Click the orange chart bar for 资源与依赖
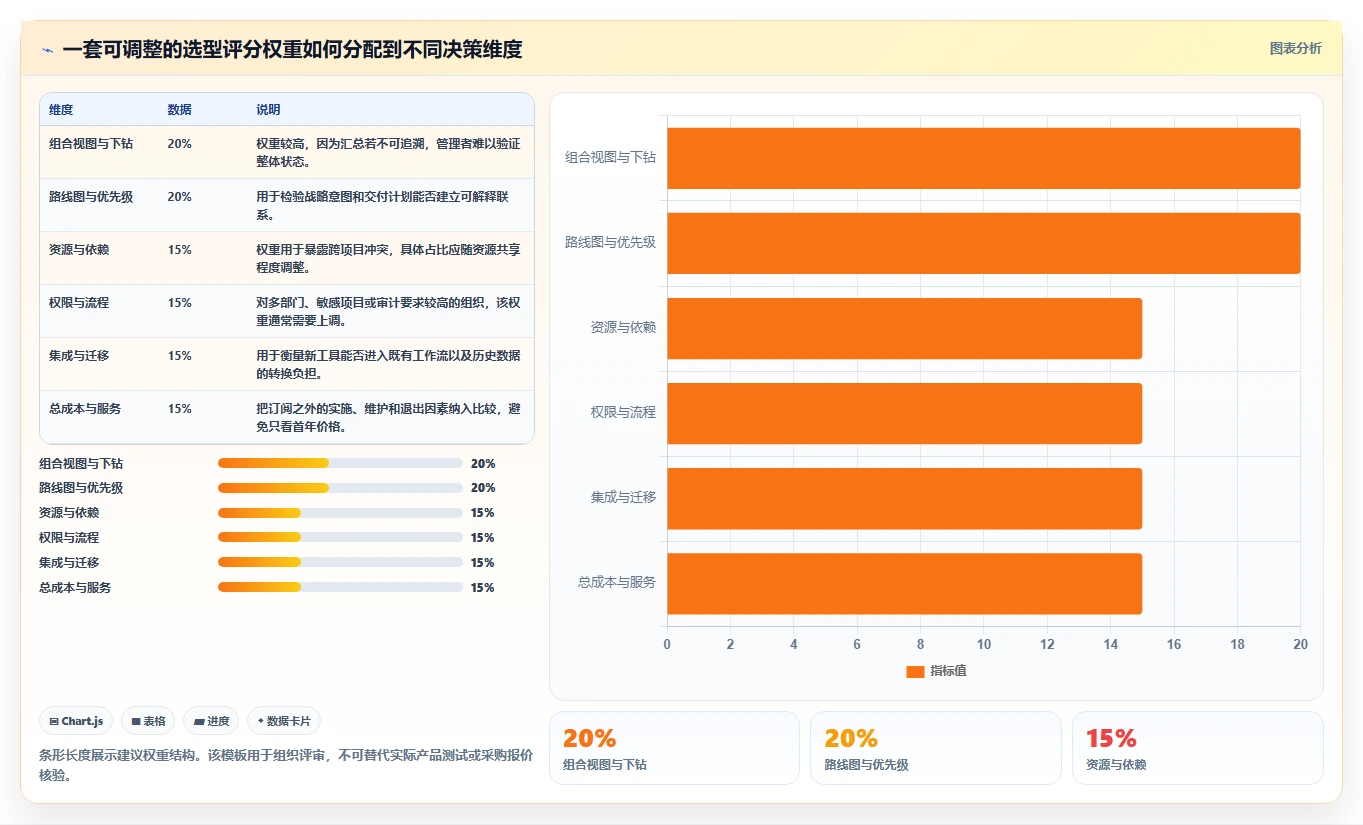Image resolution: width=1363 pixels, height=825 pixels. pos(905,328)
